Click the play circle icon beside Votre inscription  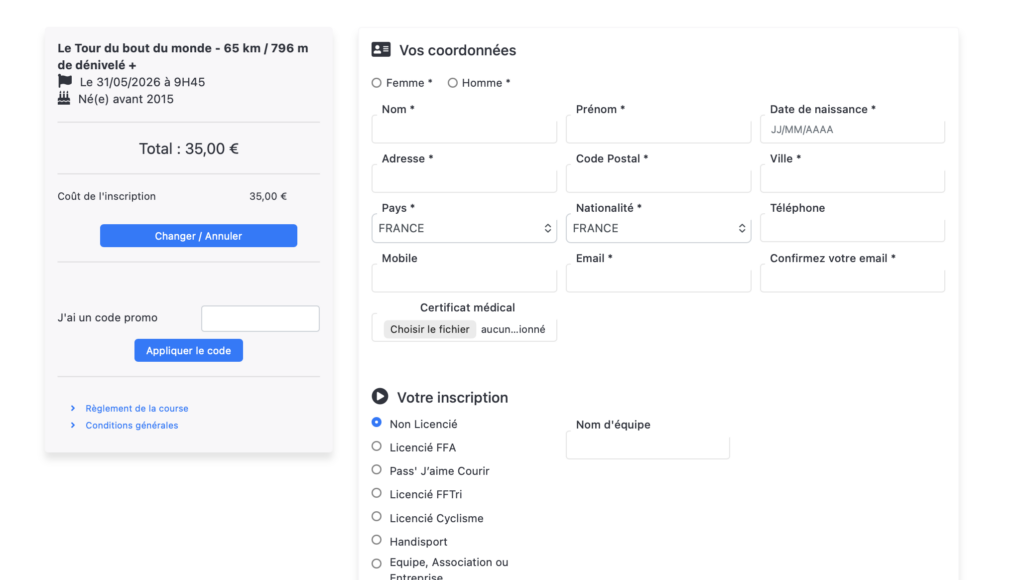tap(380, 397)
